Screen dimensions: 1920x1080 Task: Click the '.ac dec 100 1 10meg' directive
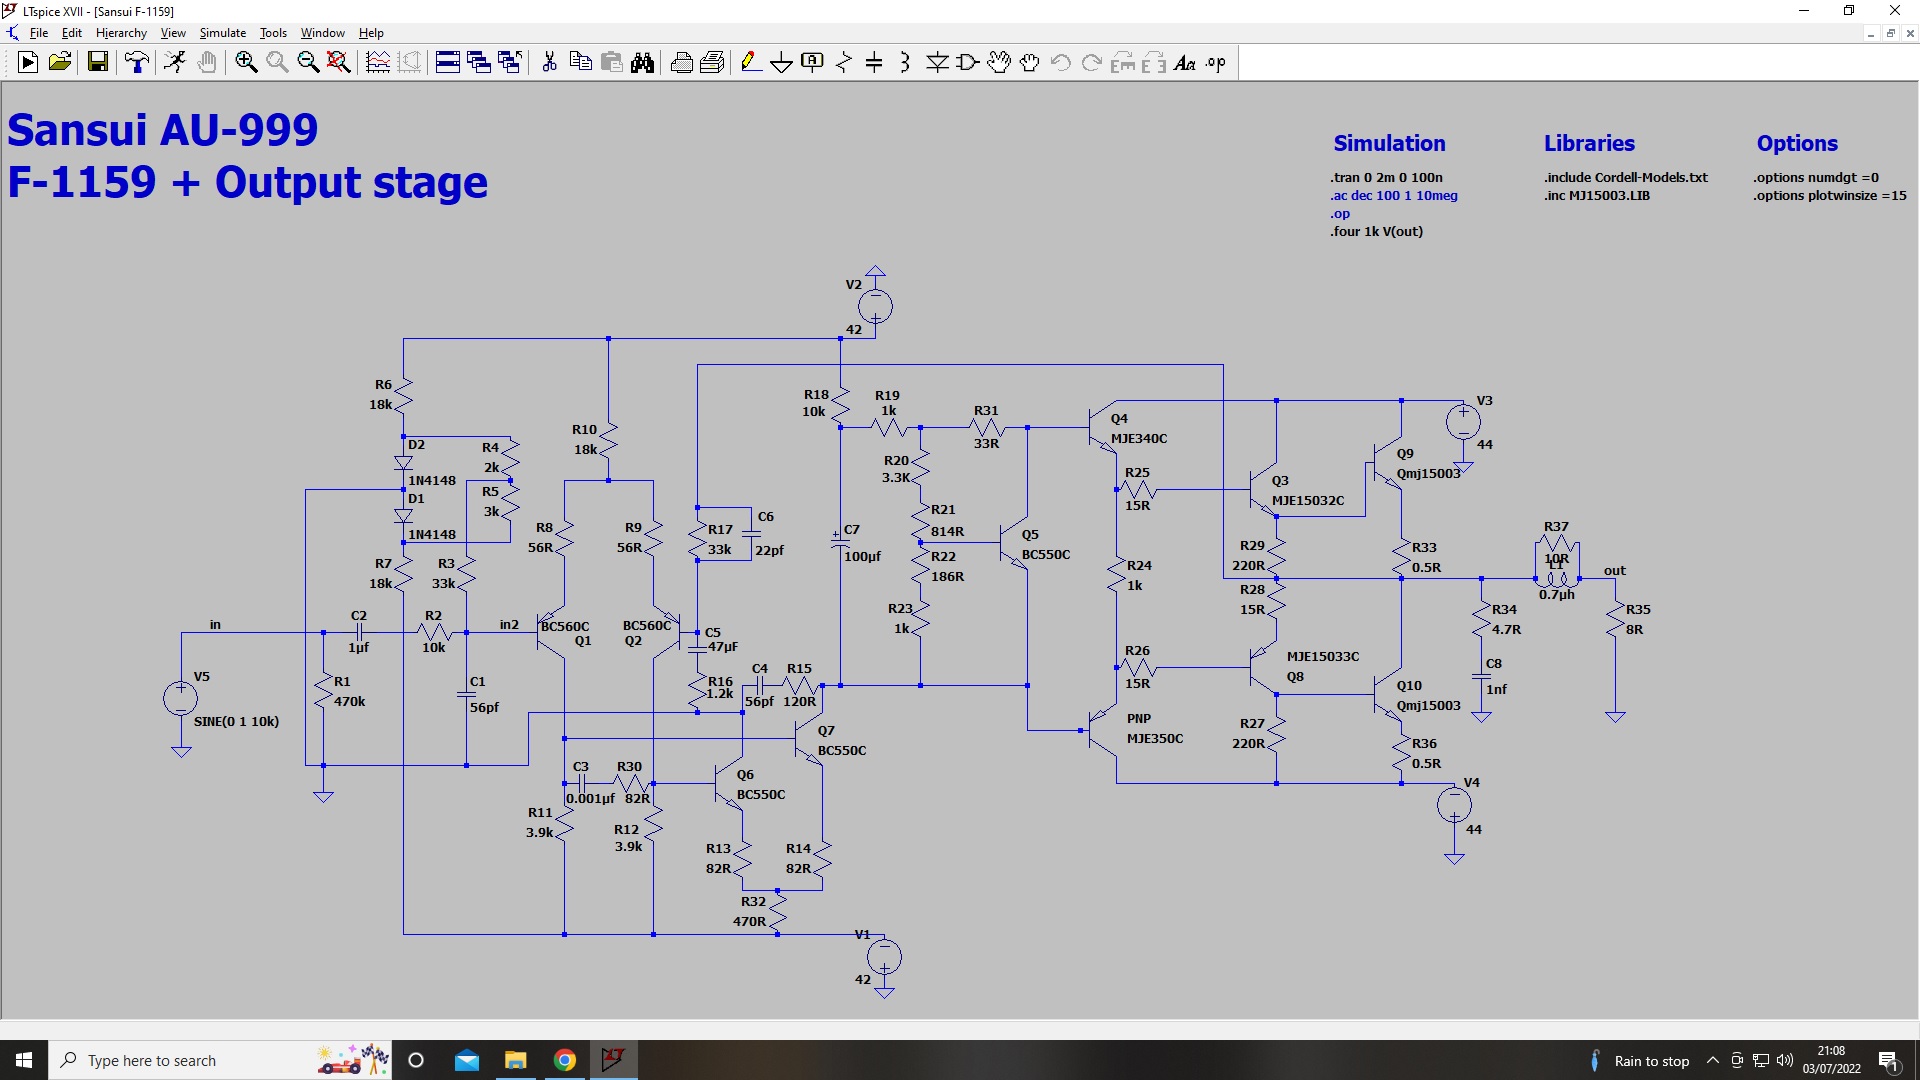pos(1394,195)
